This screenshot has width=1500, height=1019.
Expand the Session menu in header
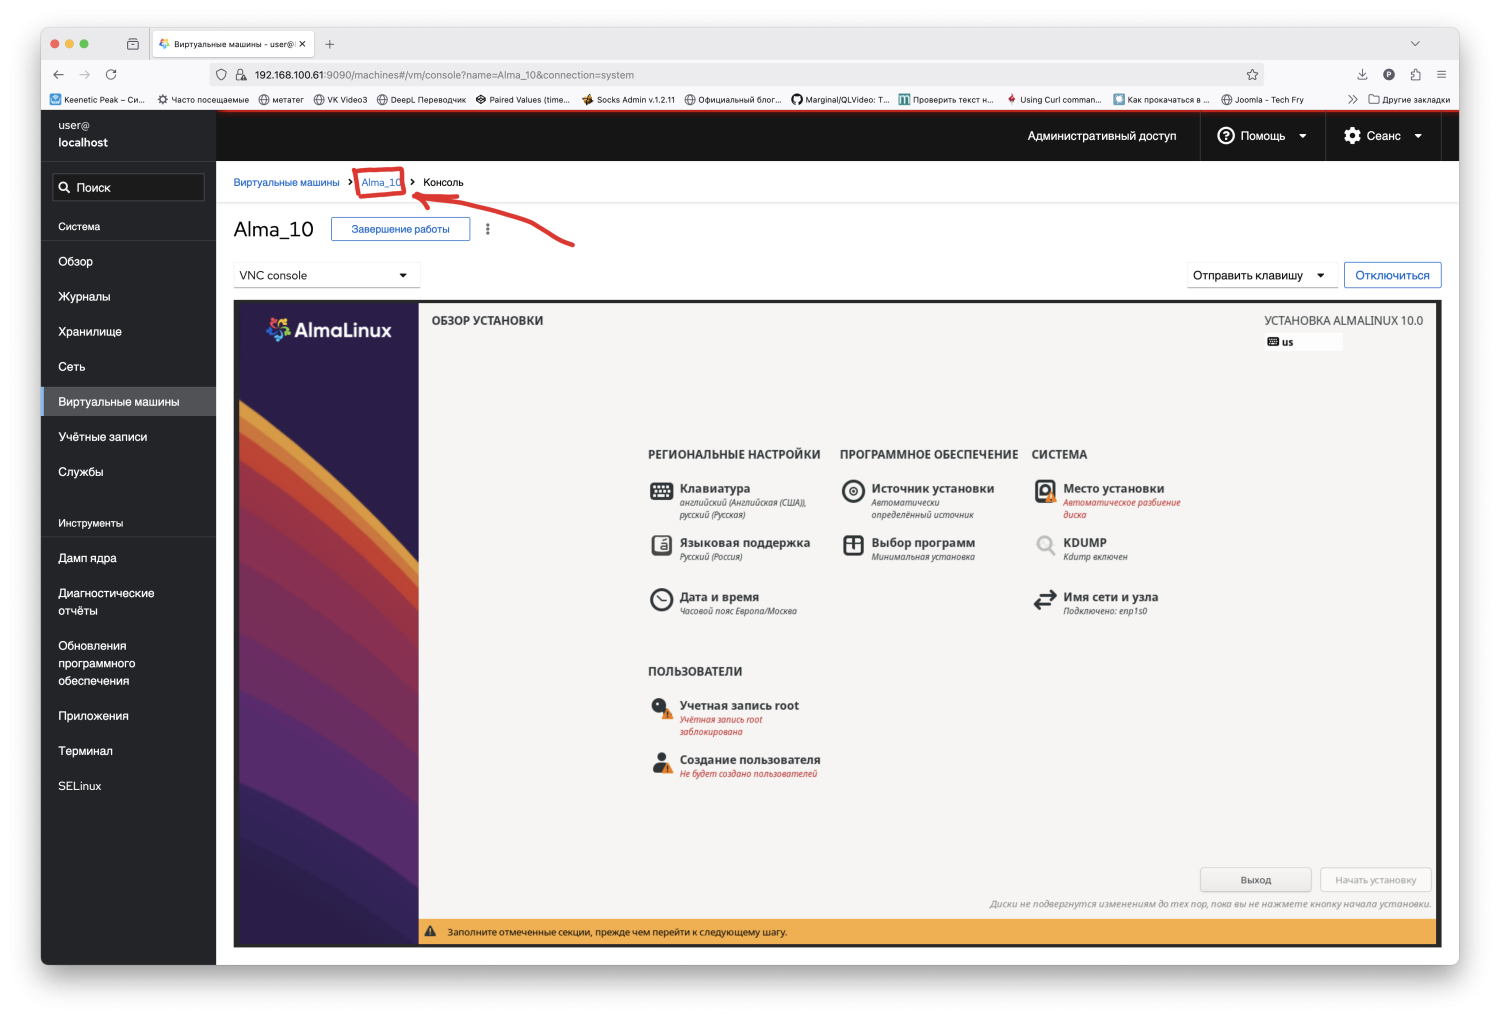[x=1383, y=136]
